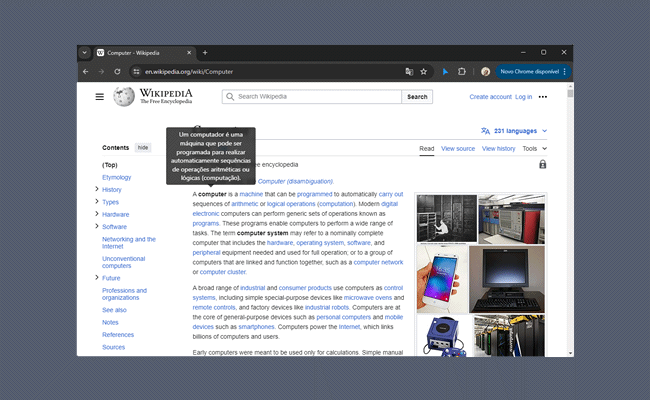Open the View history tab
This screenshot has width=650, height=400.
[498, 148]
